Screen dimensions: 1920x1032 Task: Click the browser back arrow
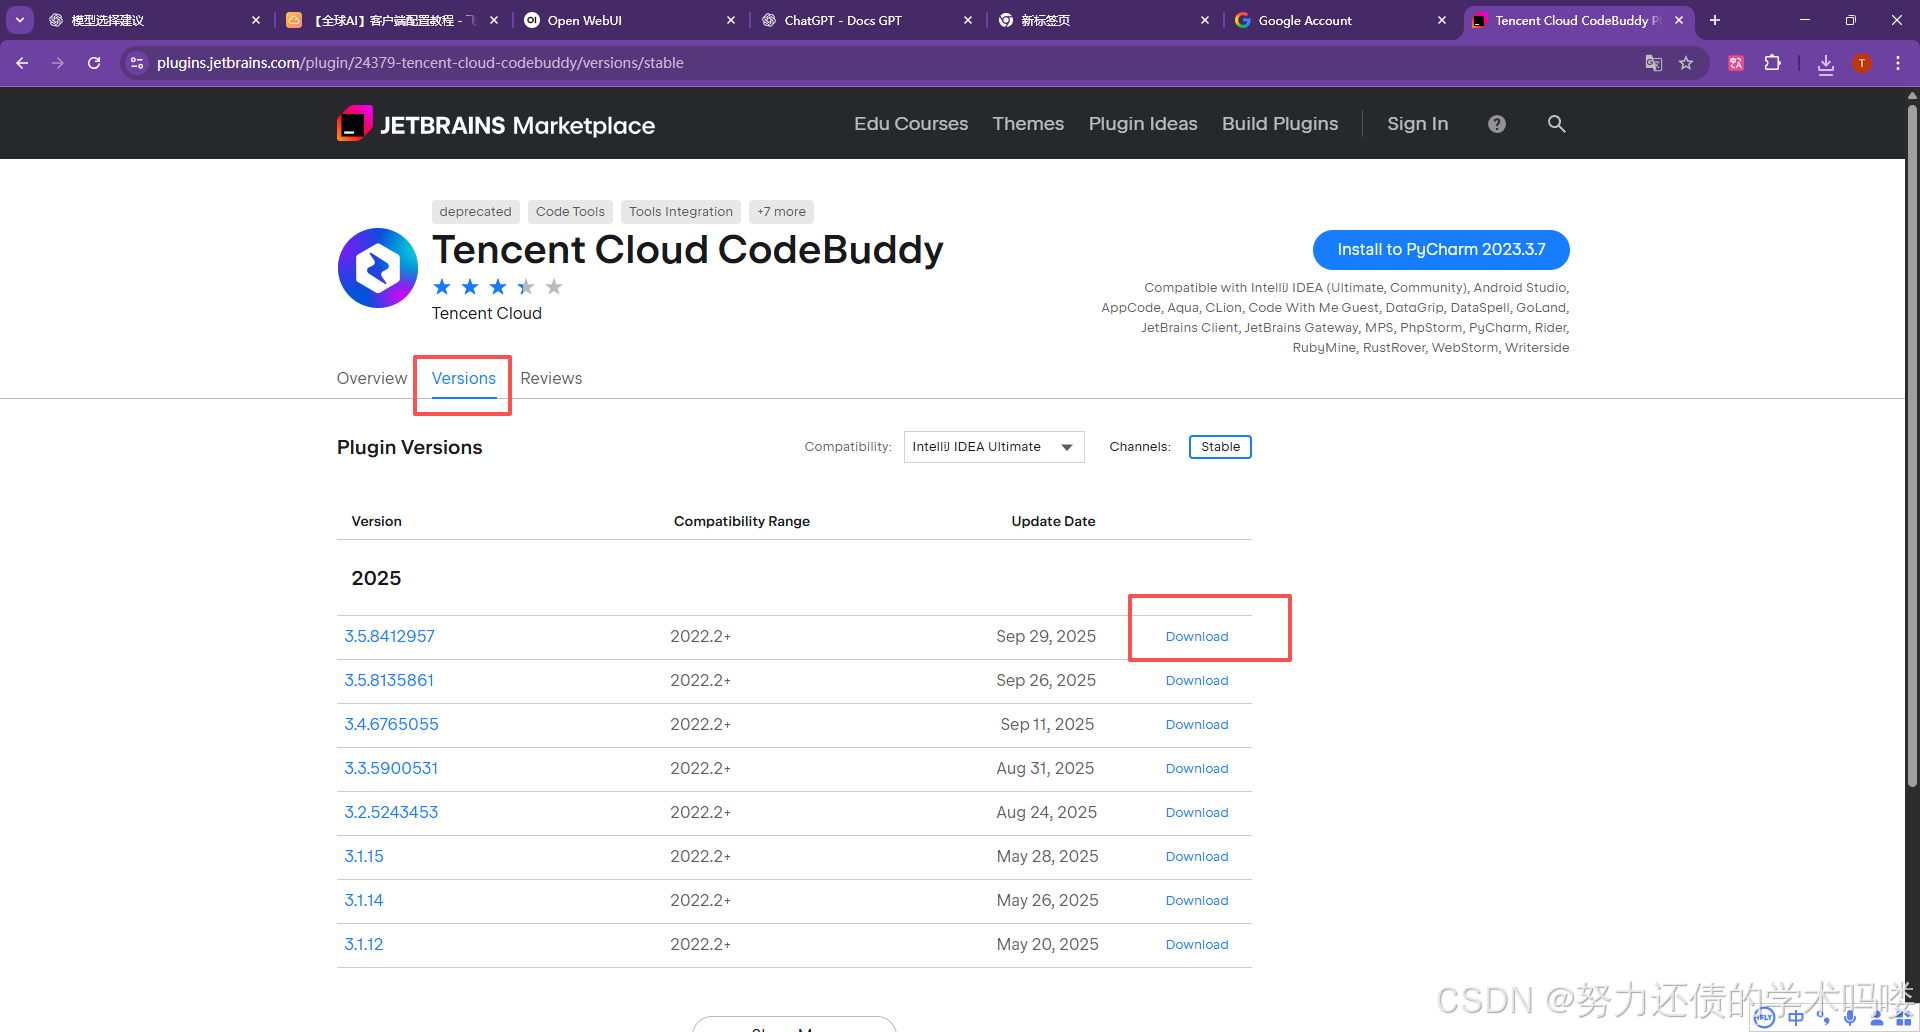[22, 63]
